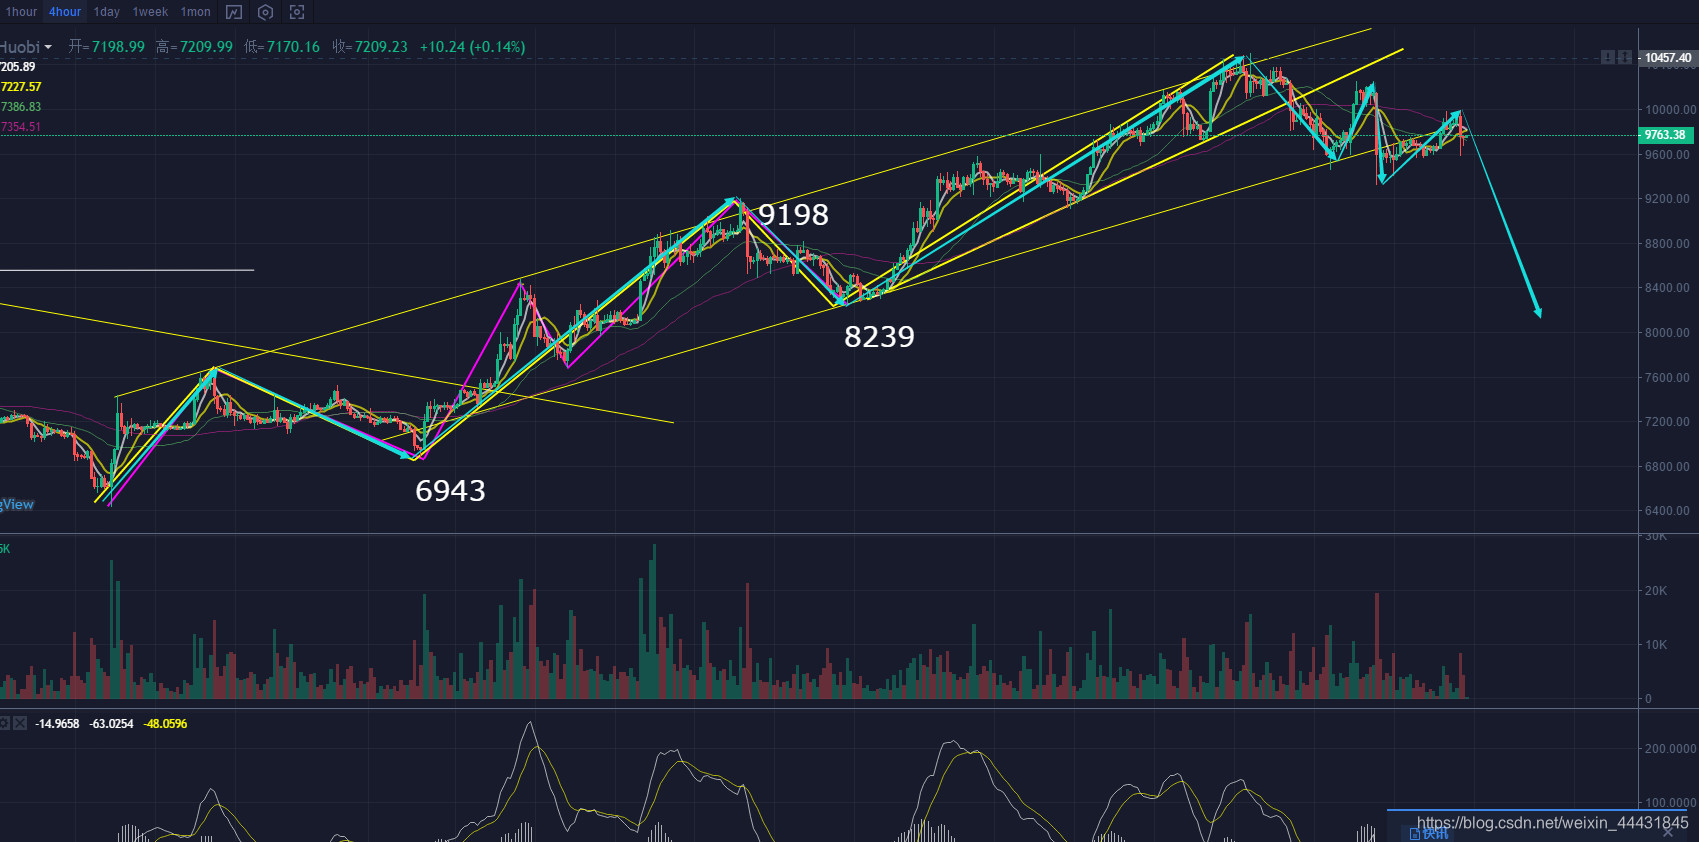This screenshot has height=842, width=1699.
Task: Click the 9198 price annotation
Action: (793, 215)
